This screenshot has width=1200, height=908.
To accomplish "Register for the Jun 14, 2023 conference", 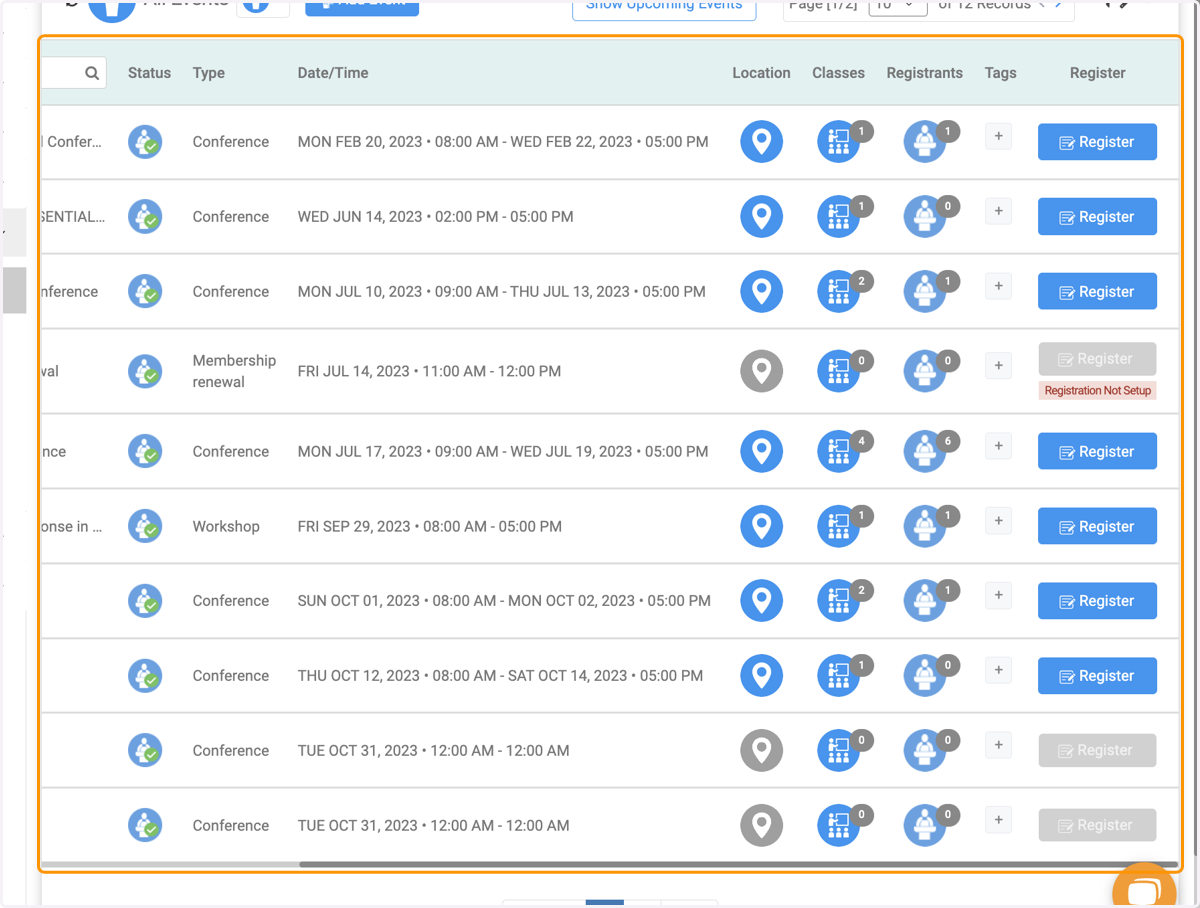I will pyautogui.click(x=1097, y=217).
